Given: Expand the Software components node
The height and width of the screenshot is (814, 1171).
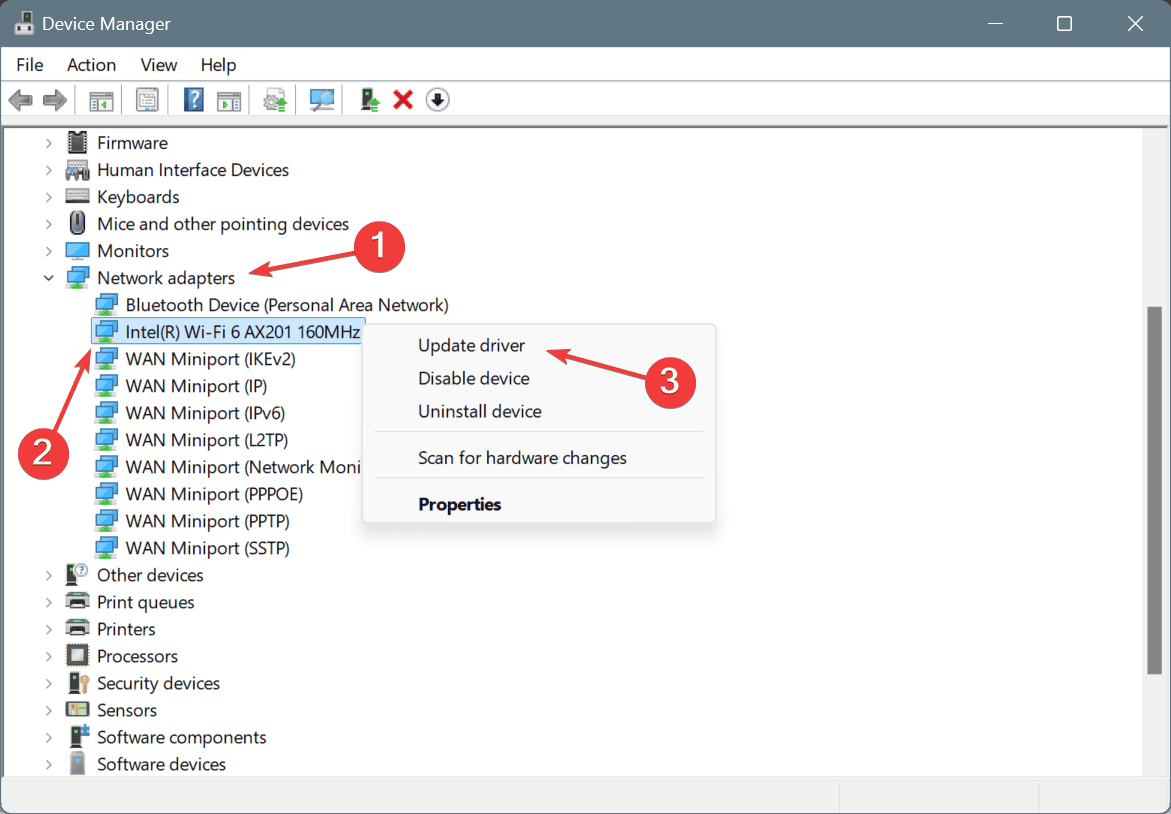Looking at the screenshot, I should 49,737.
